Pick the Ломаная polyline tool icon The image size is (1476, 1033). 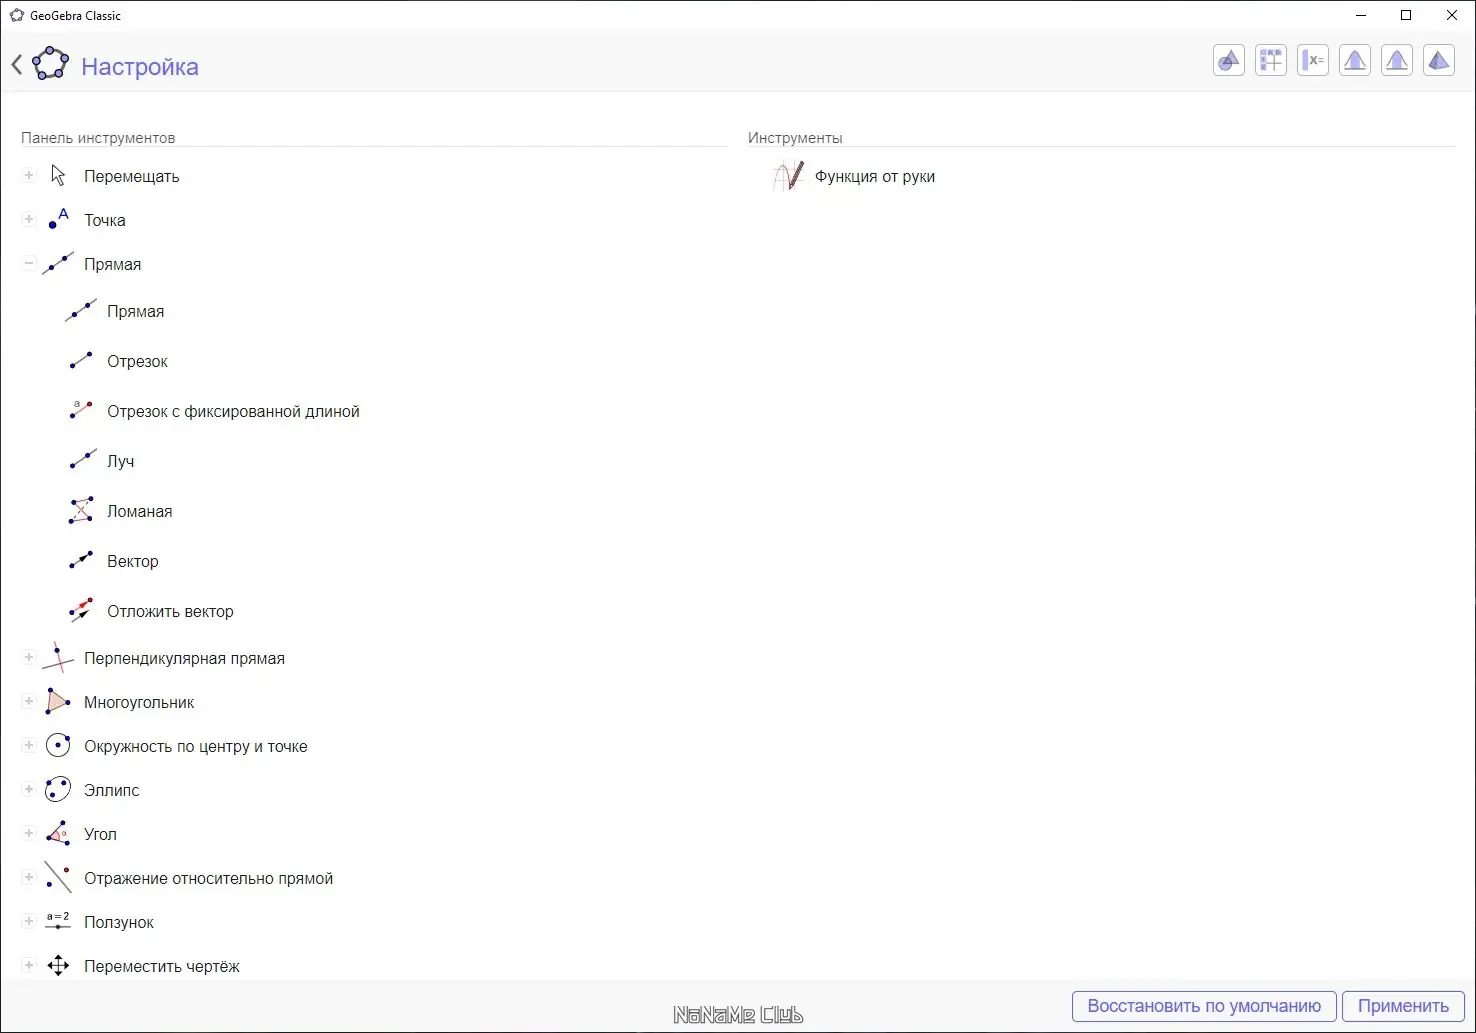coord(81,511)
